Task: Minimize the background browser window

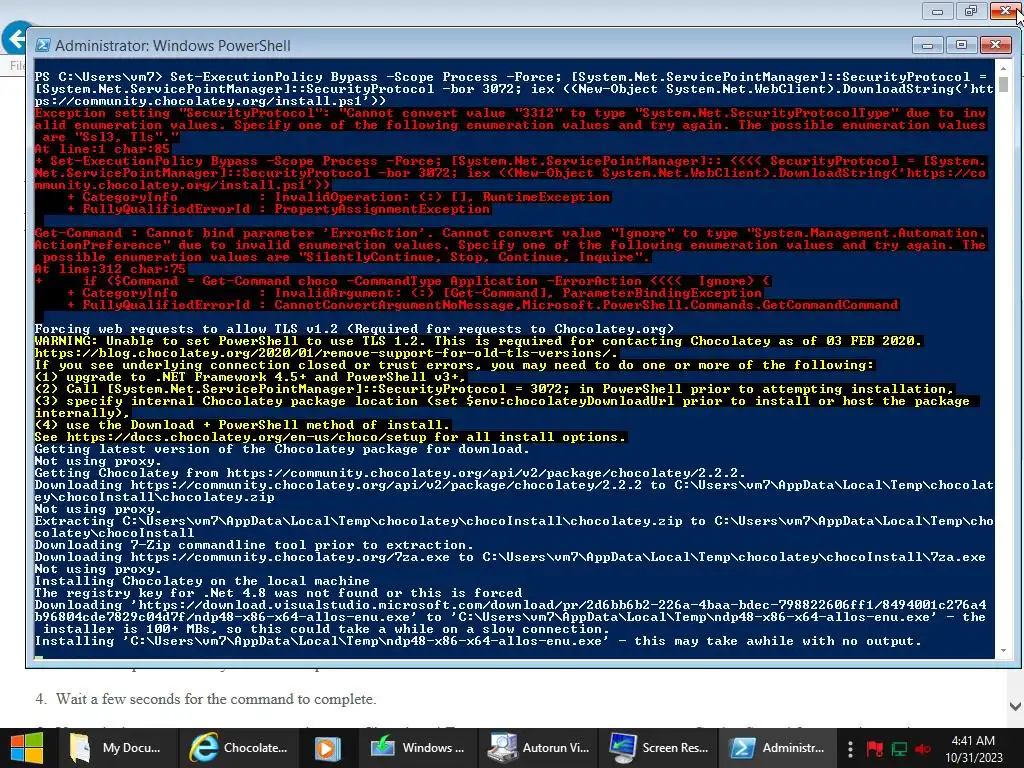Action: [938, 11]
